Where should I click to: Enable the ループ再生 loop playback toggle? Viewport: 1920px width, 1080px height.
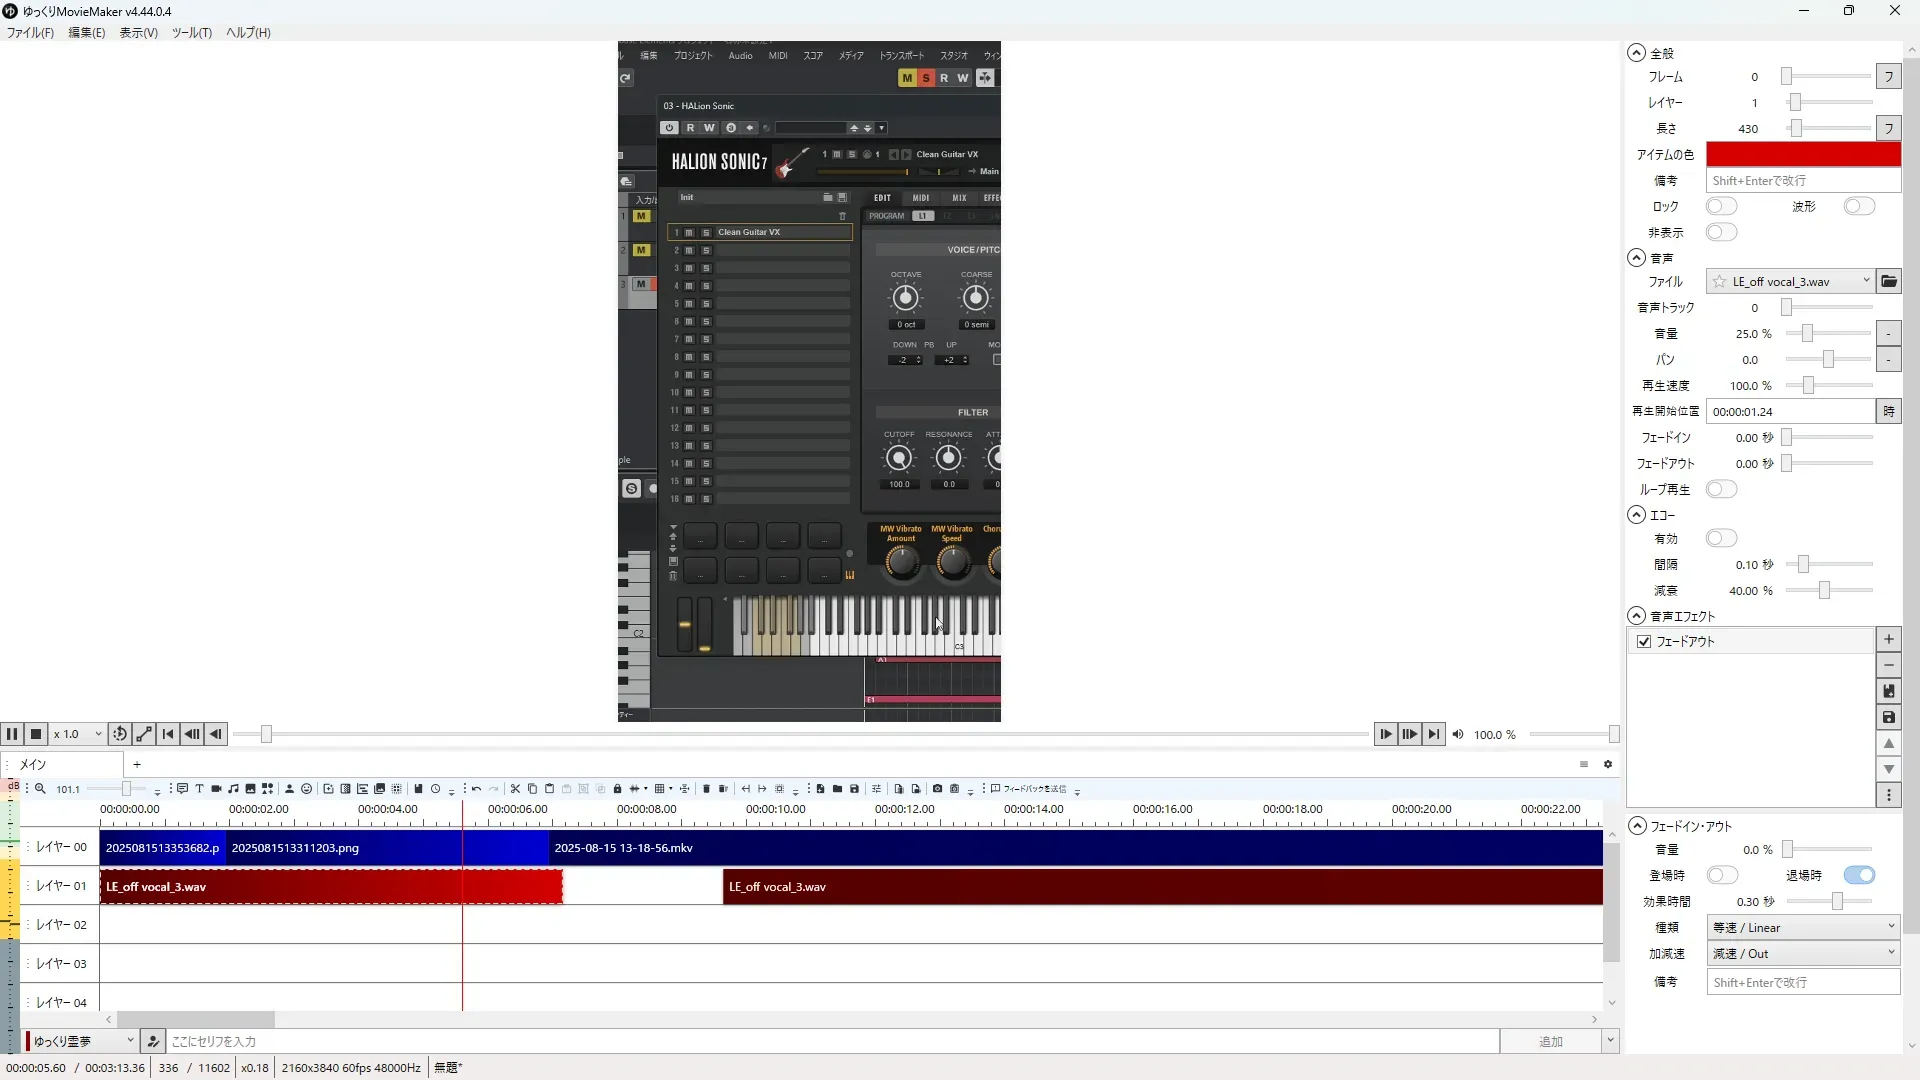(x=1721, y=490)
